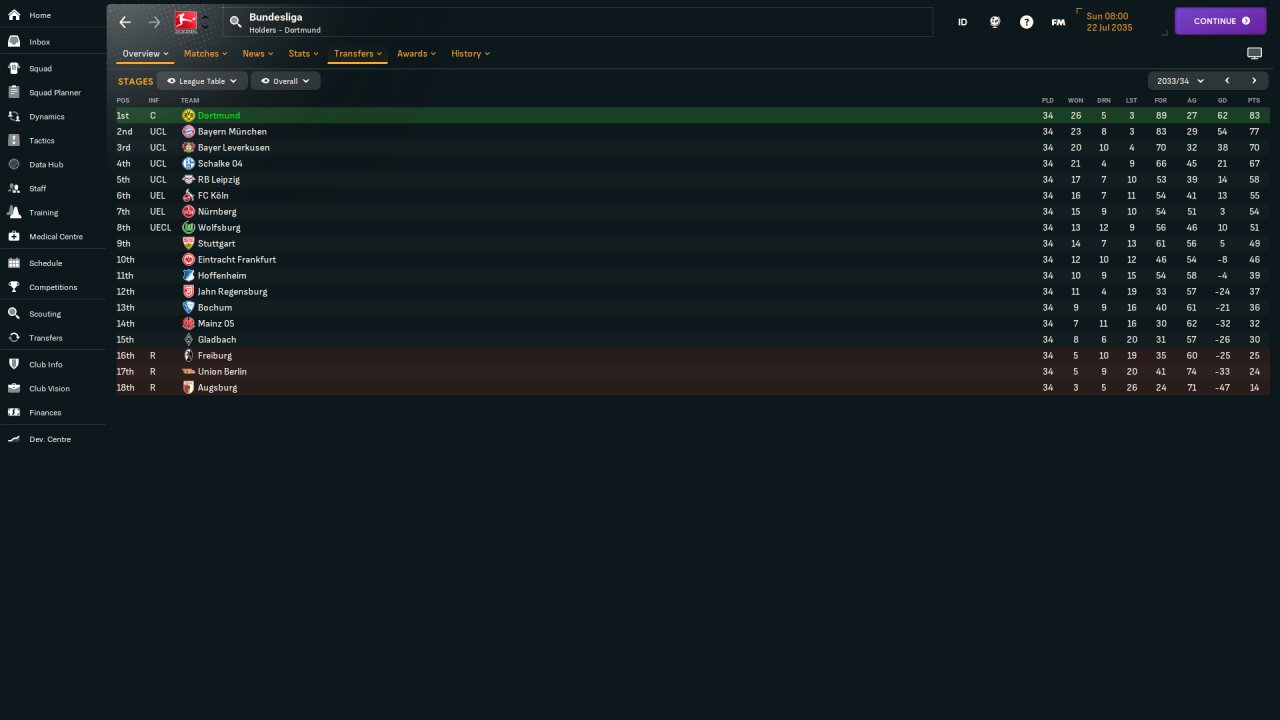Open the Augsburg team link
The height and width of the screenshot is (720, 1280).
pos(218,388)
